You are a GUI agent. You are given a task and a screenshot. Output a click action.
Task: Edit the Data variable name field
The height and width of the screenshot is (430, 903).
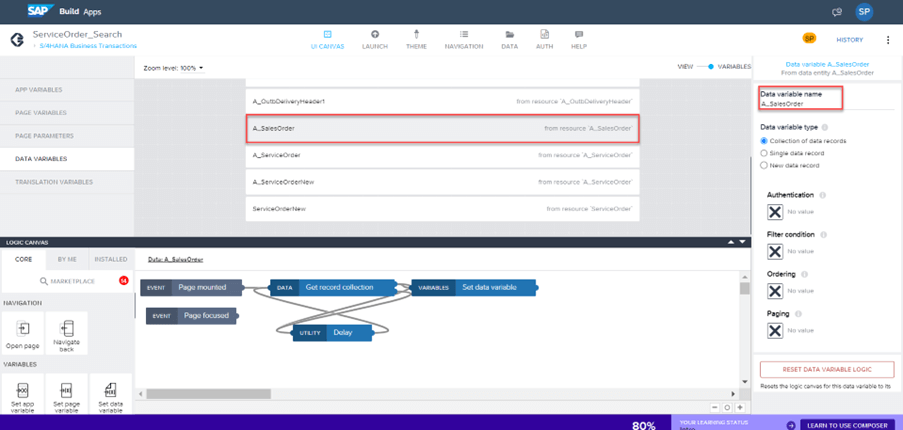click(826, 104)
